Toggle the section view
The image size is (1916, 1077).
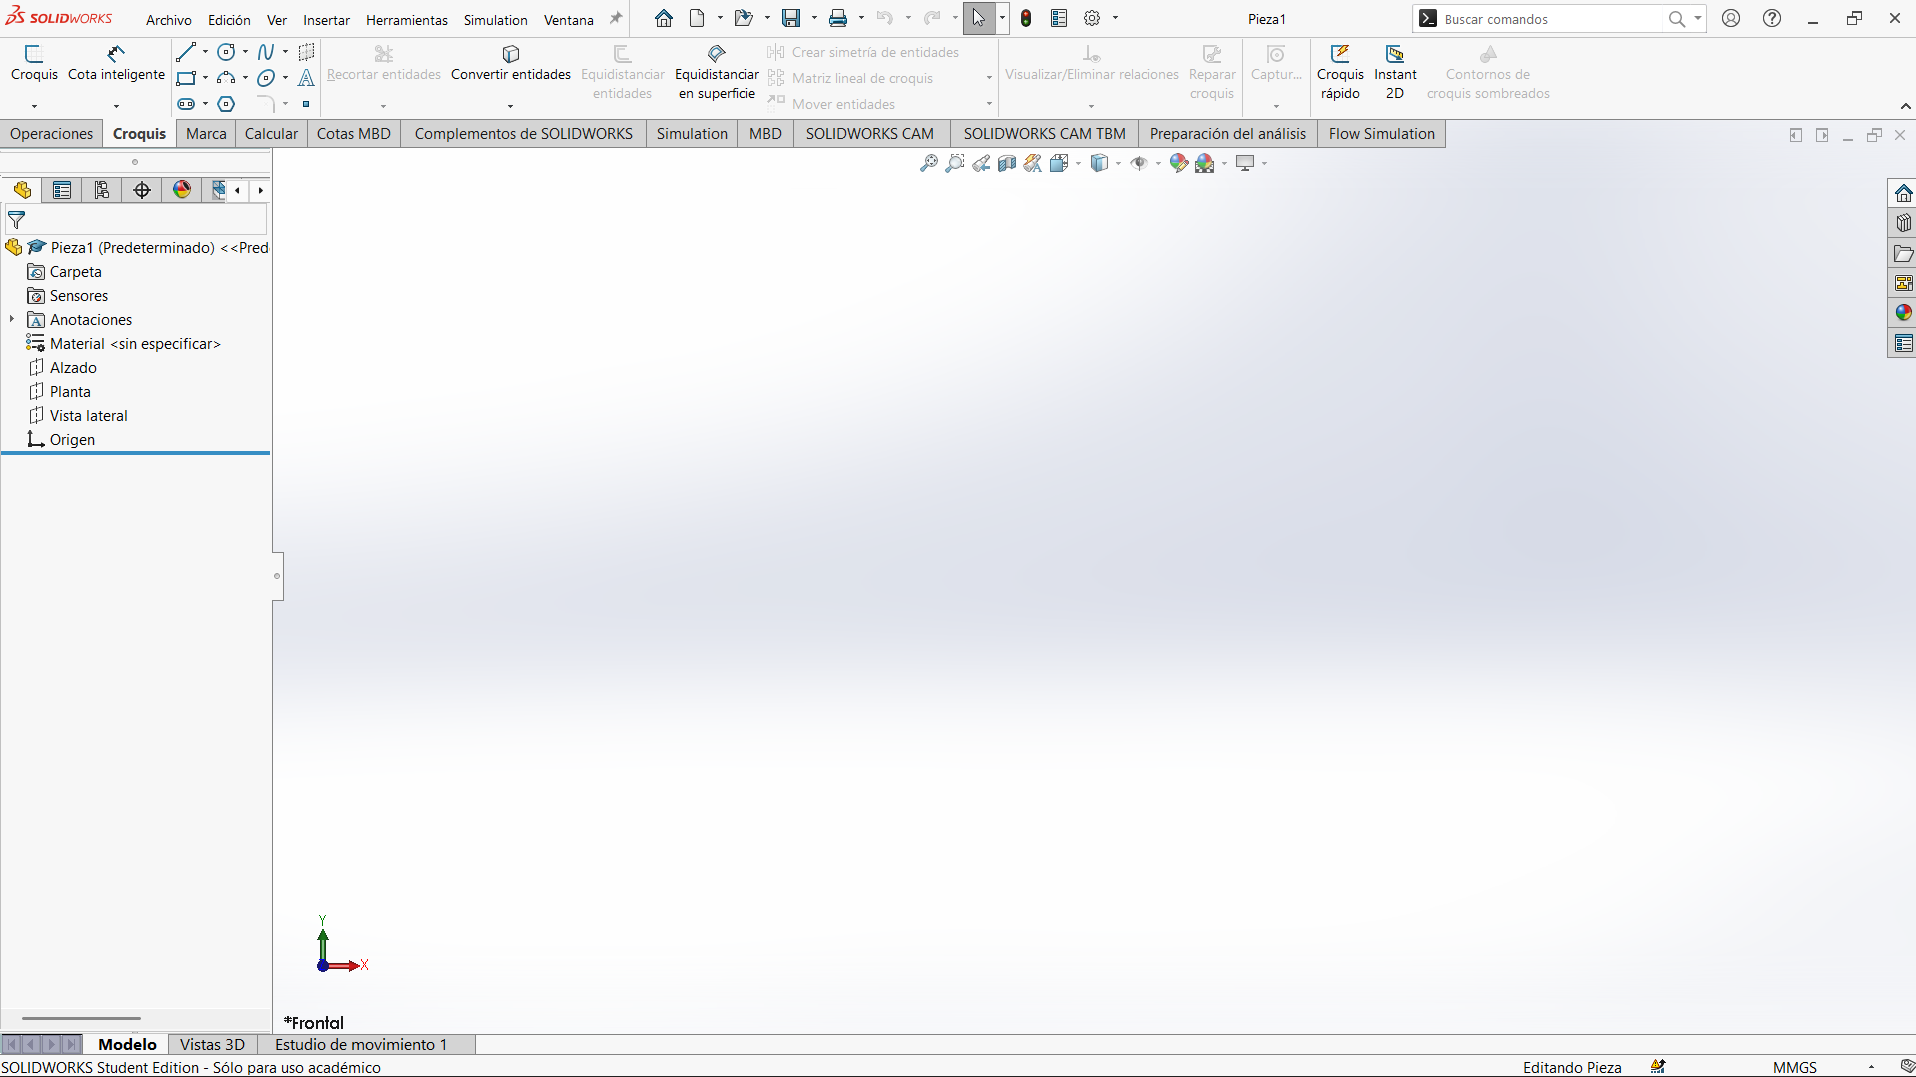1007,163
